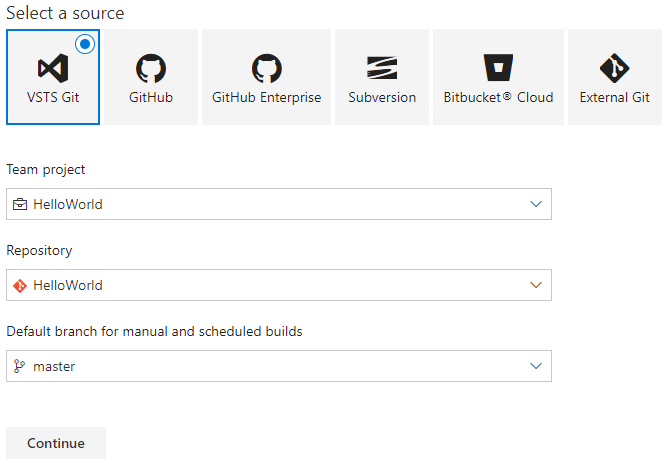Open the Repository dropdown arrow

(536, 285)
